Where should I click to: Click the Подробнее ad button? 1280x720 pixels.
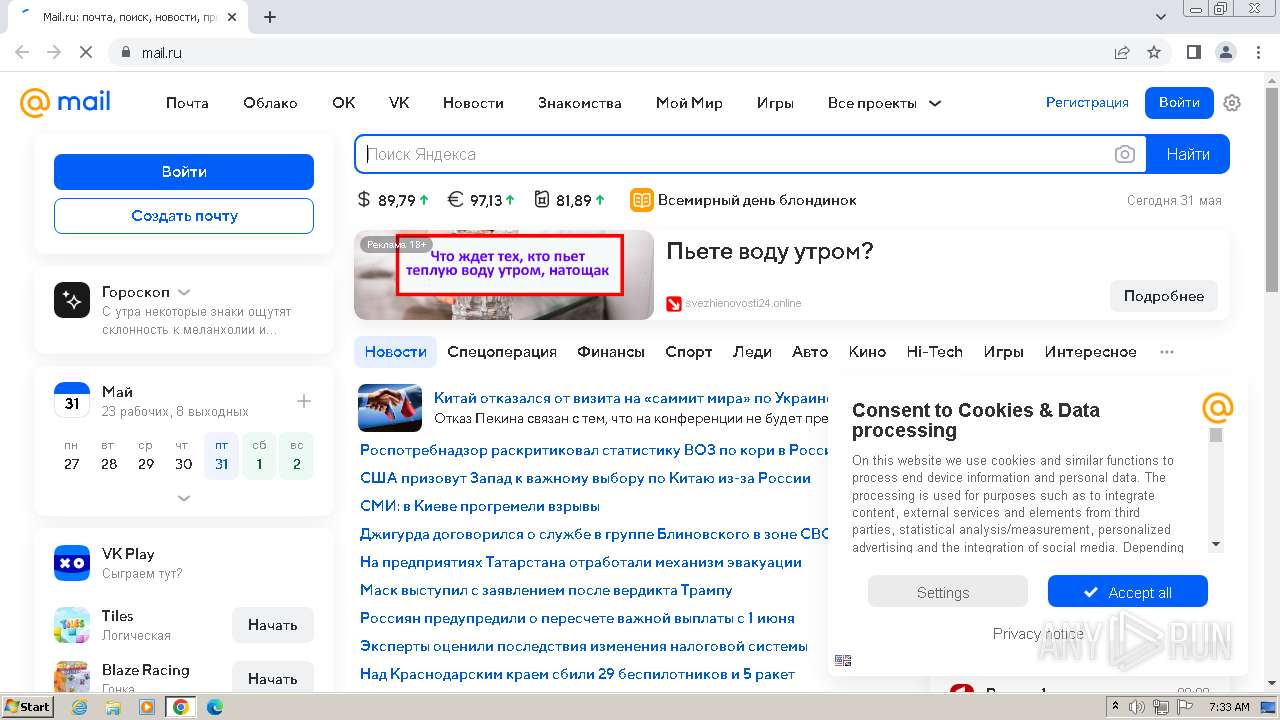pos(1164,296)
